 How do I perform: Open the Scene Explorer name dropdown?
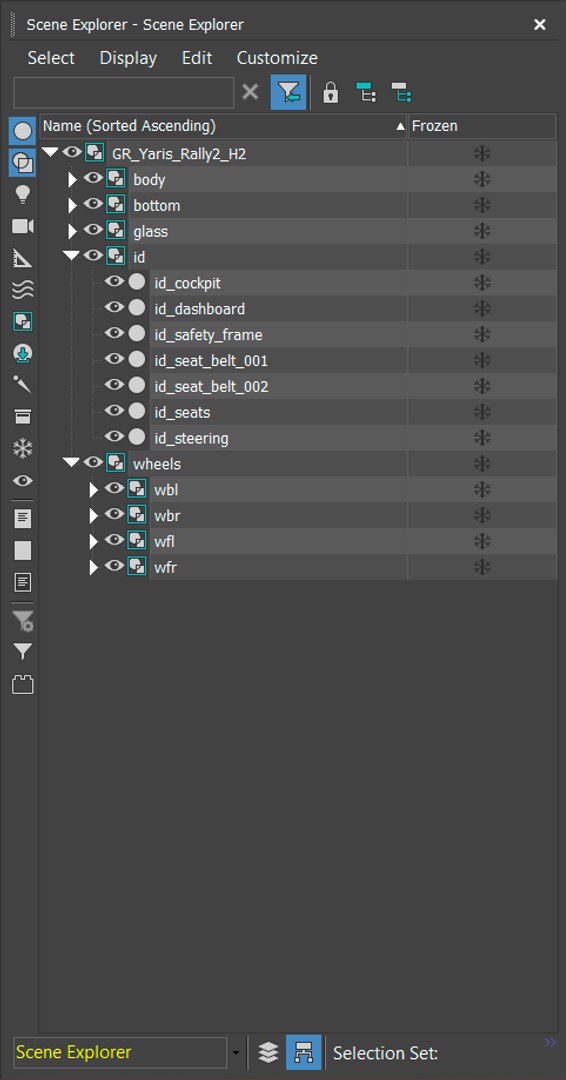click(237, 1052)
